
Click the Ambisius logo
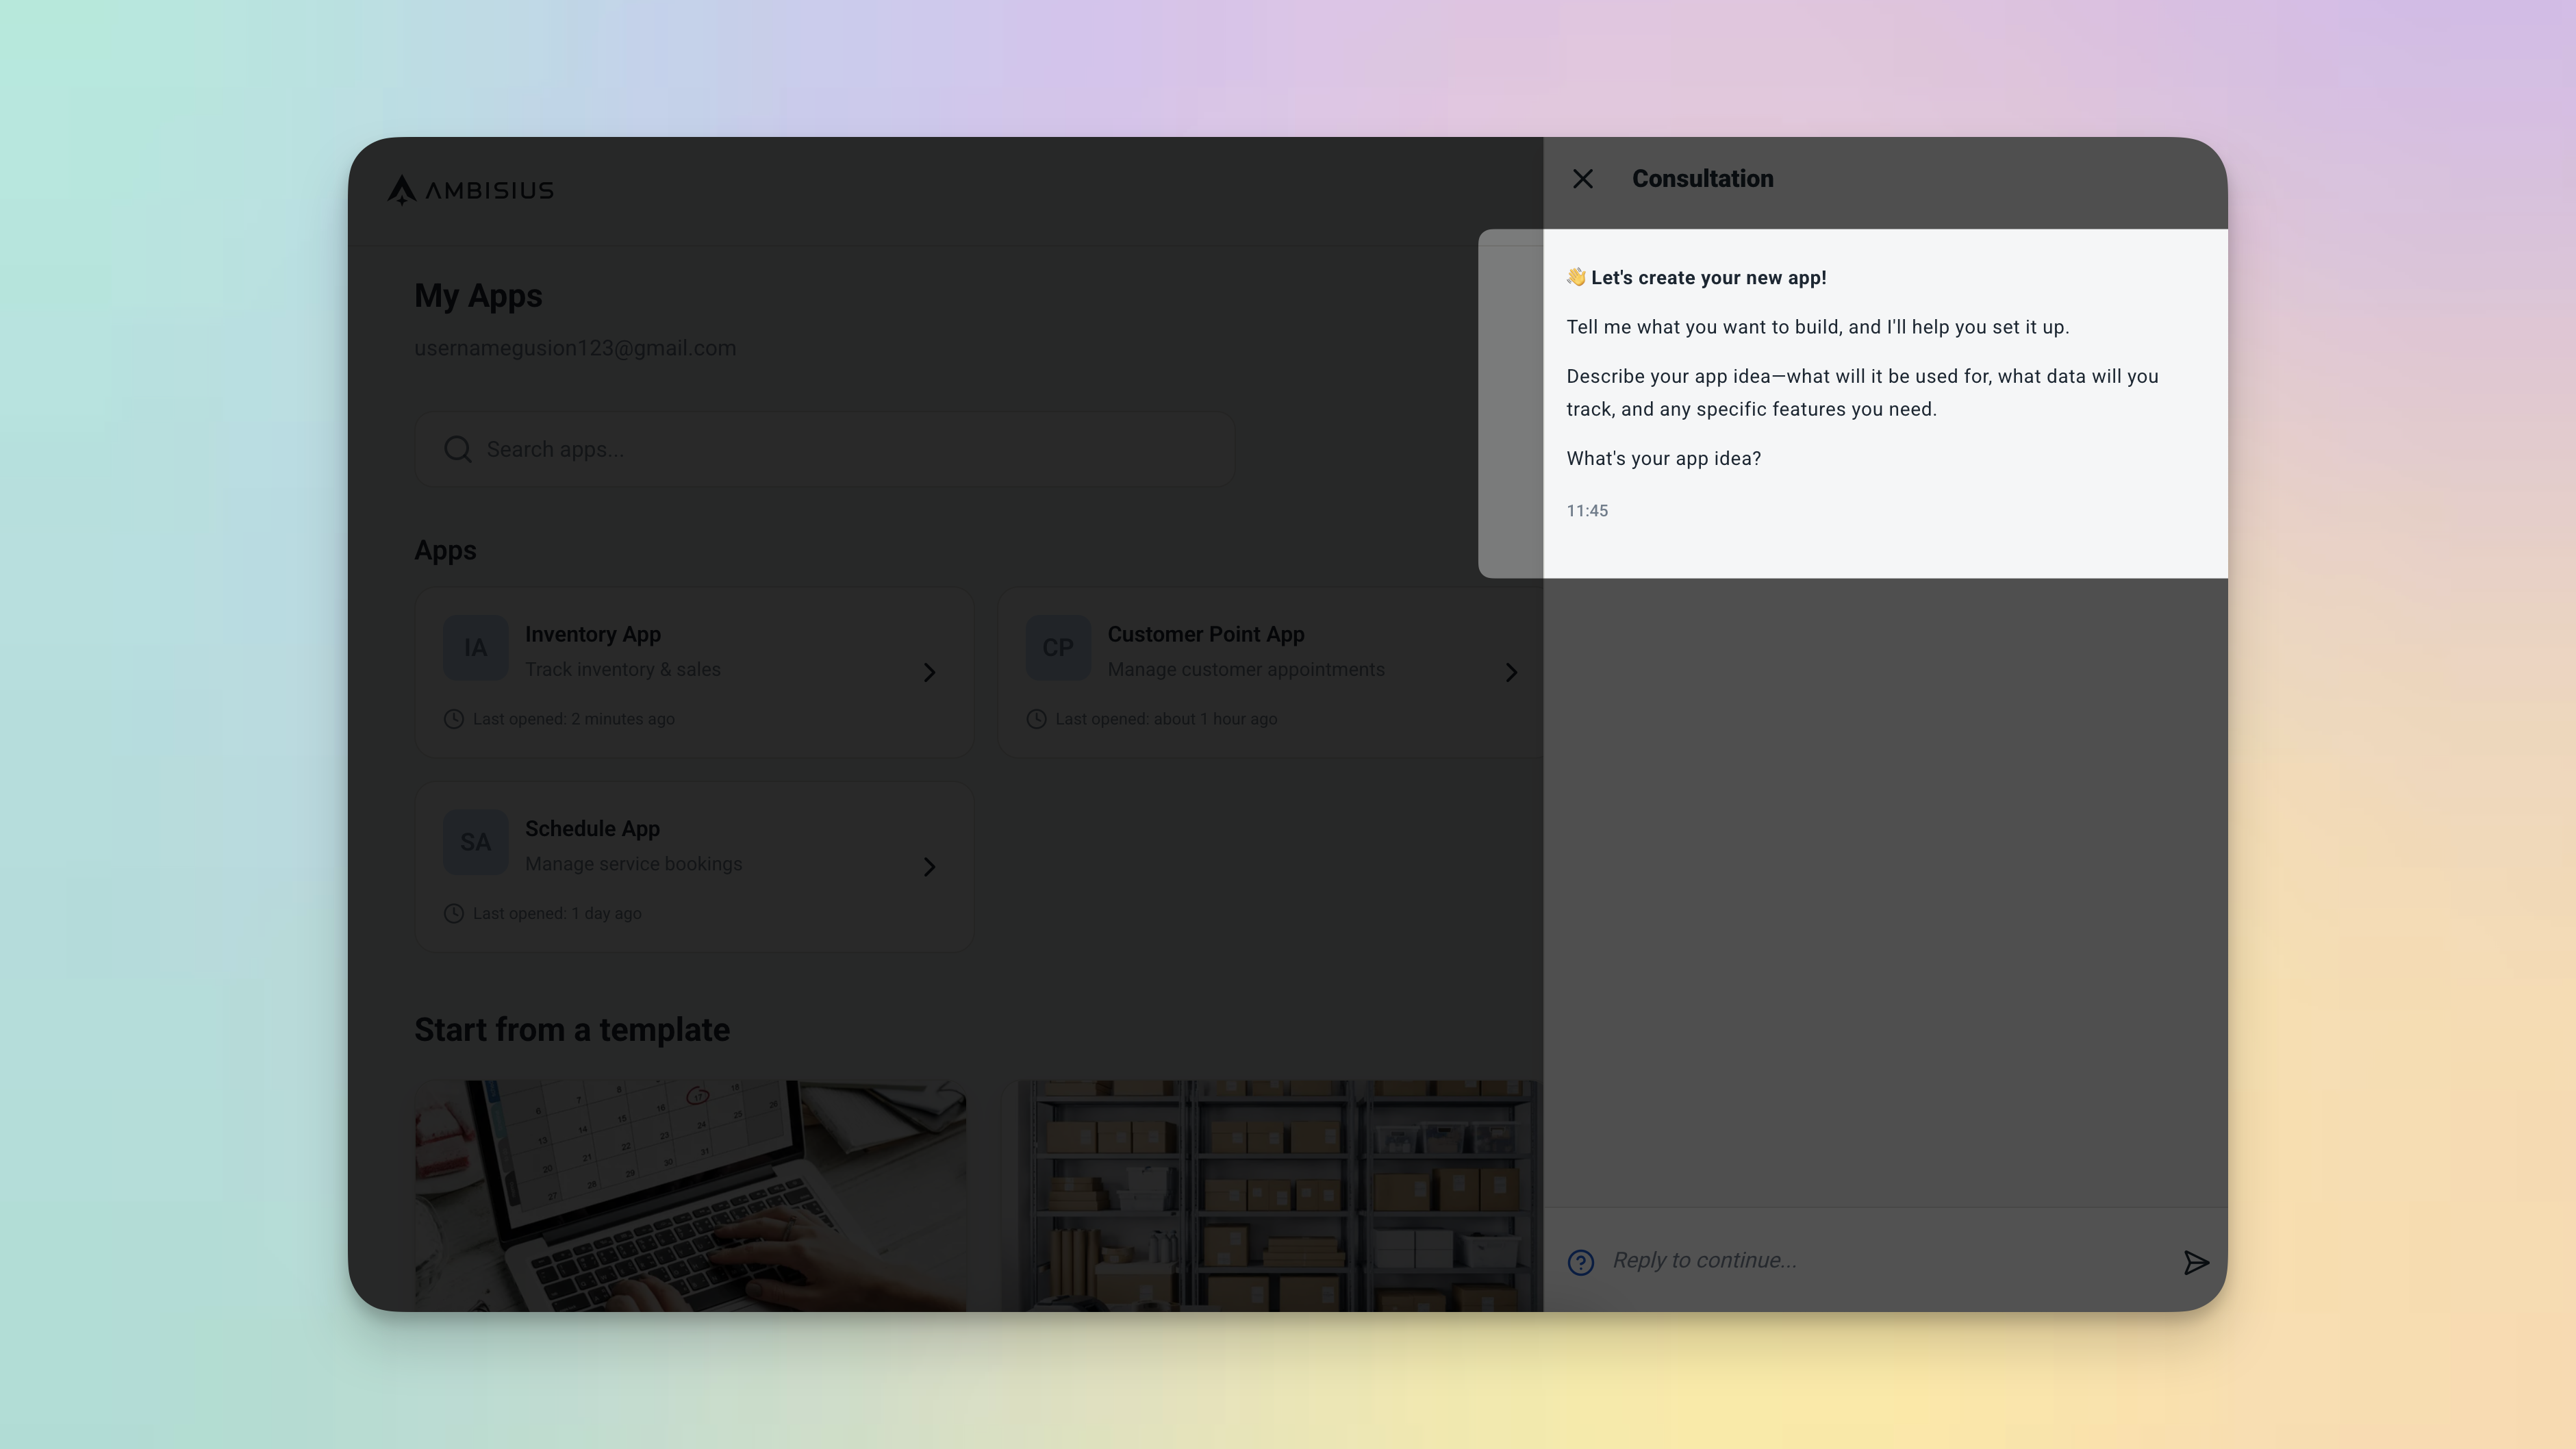point(470,190)
